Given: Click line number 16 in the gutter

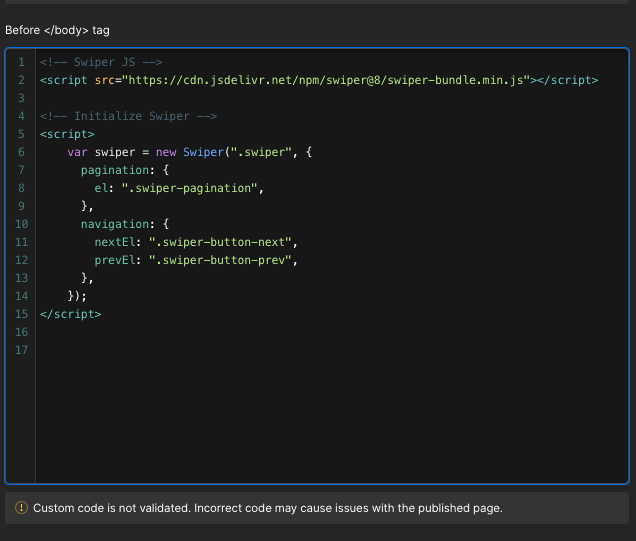Looking at the screenshot, I should (21, 332).
